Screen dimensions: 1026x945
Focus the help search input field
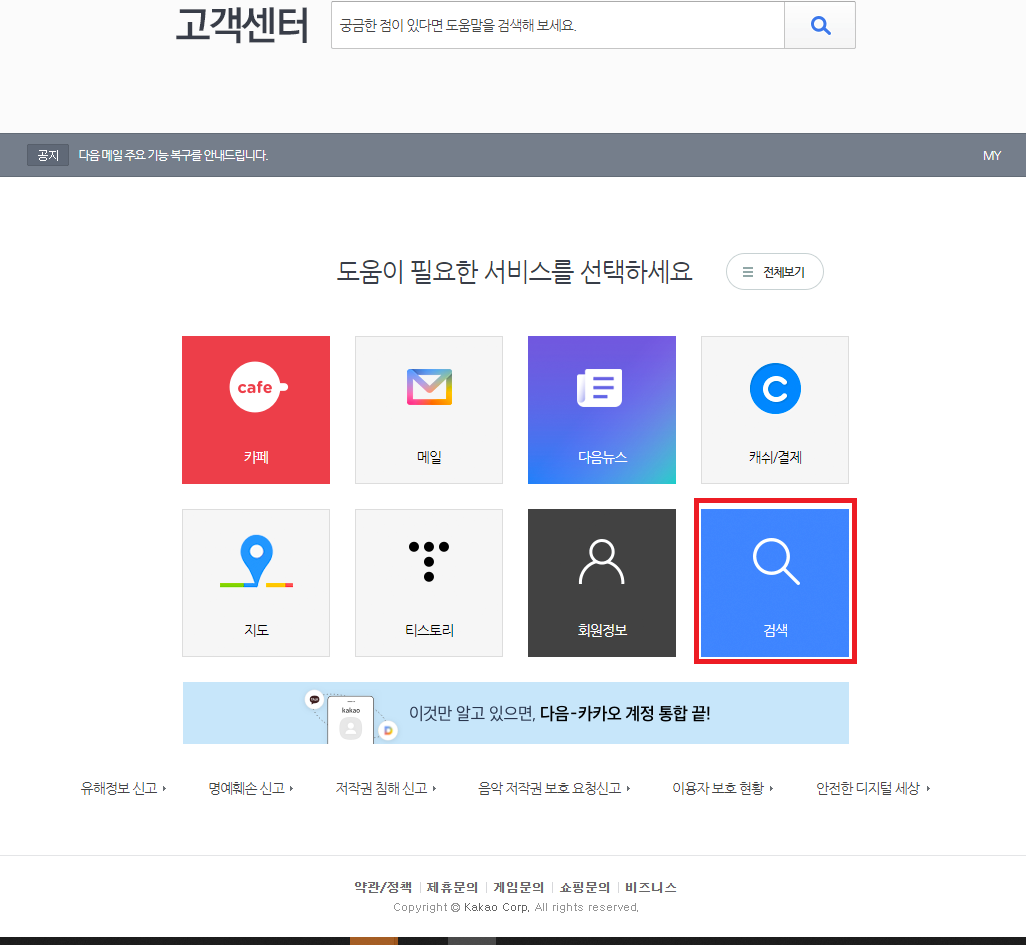pyautogui.click(x=557, y=25)
